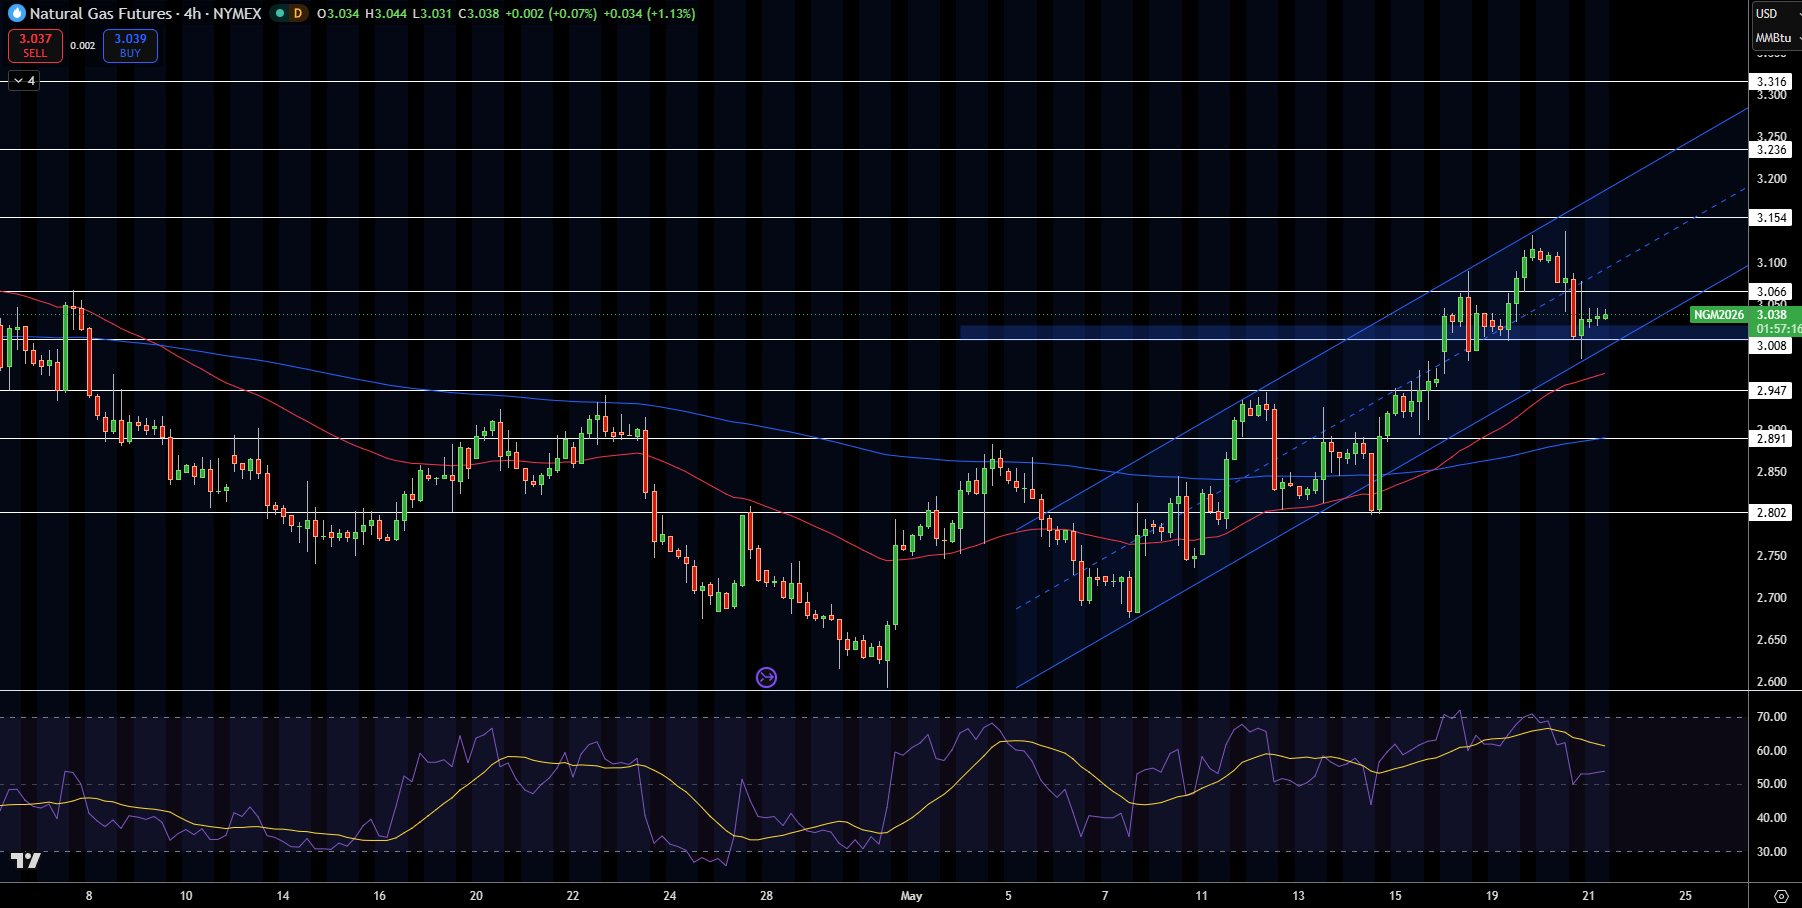Click the NGM2026 symbol price label

click(1719, 315)
